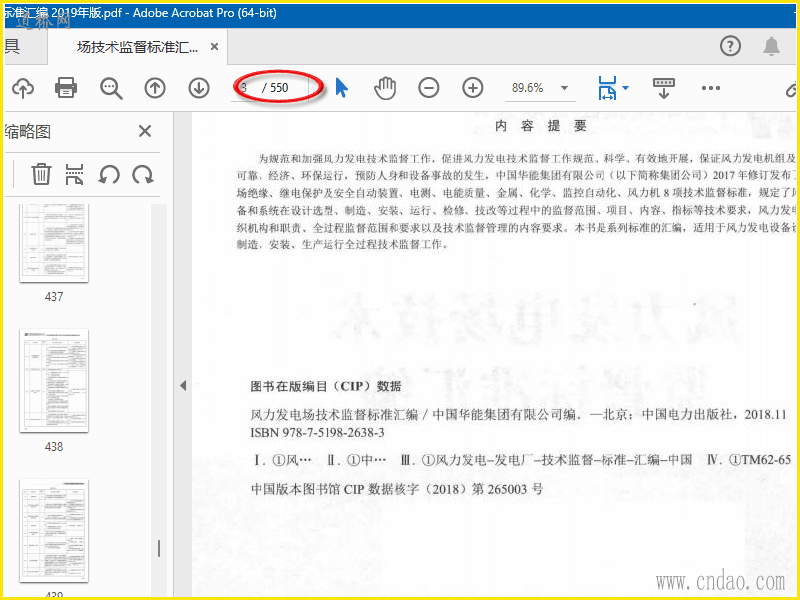The height and width of the screenshot is (600, 800).
Task: Click the 图书在版编目（CIP）数据 heading
Action: (x=326, y=387)
